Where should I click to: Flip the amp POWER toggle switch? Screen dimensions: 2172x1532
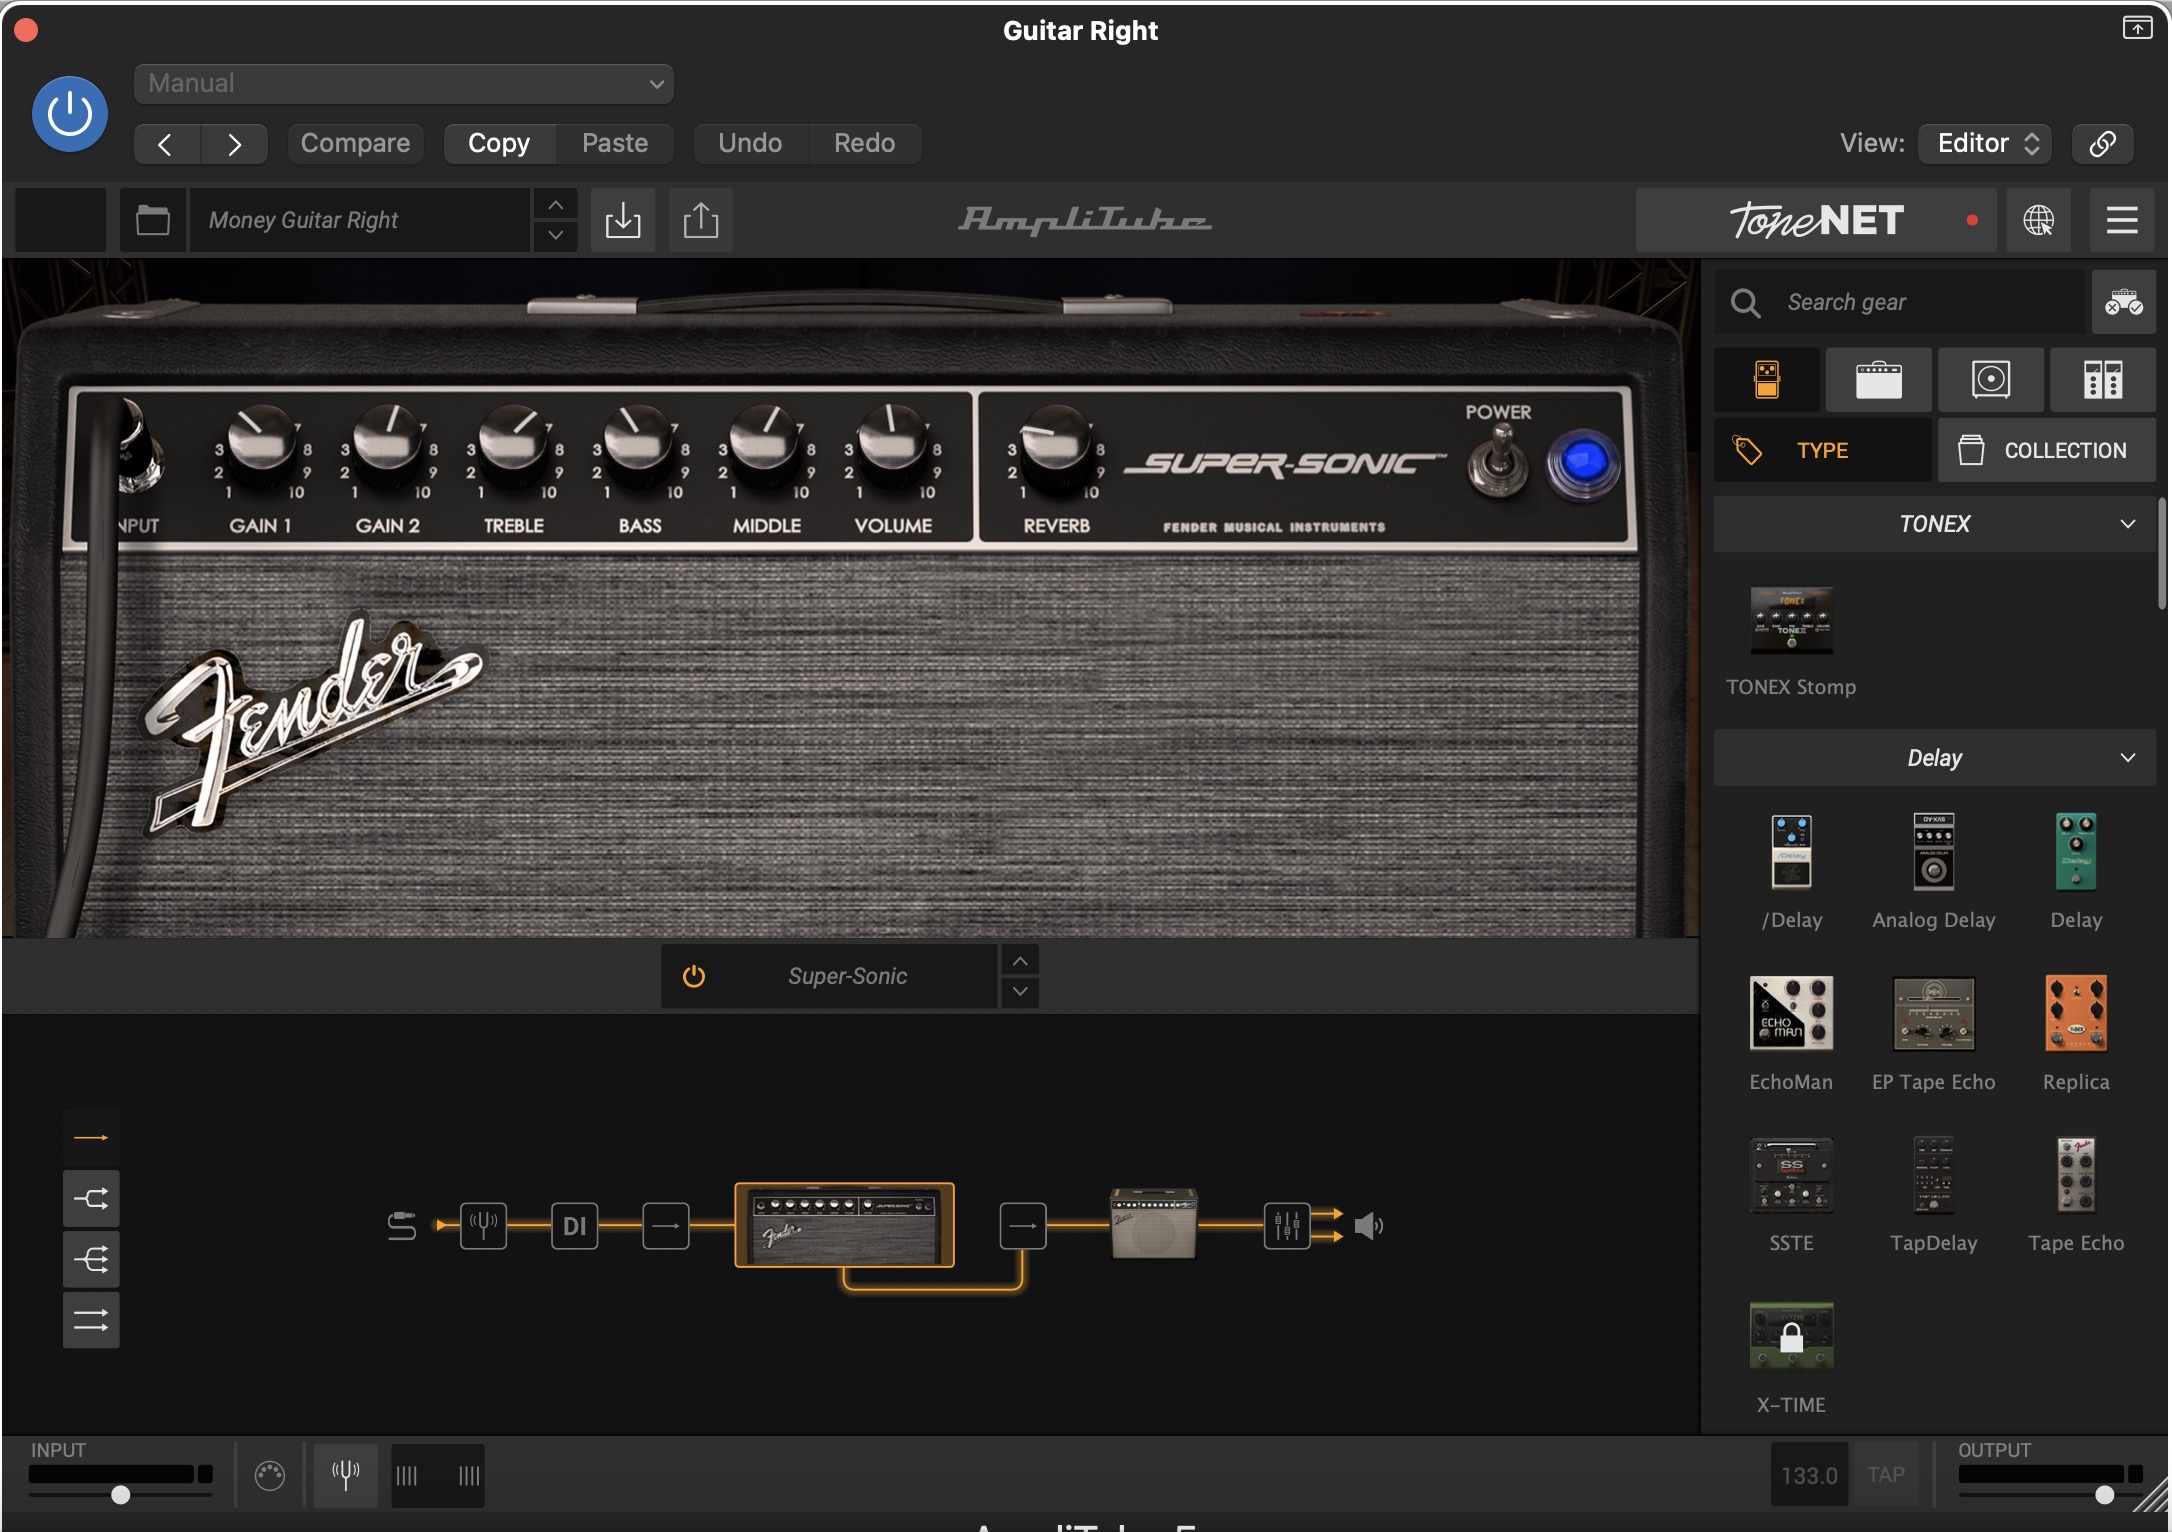point(1497,460)
